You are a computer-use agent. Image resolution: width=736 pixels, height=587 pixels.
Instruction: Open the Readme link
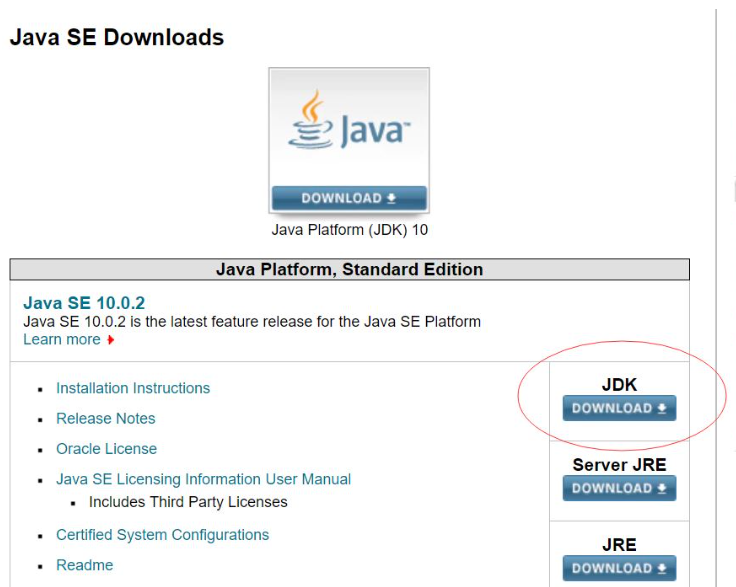(85, 565)
